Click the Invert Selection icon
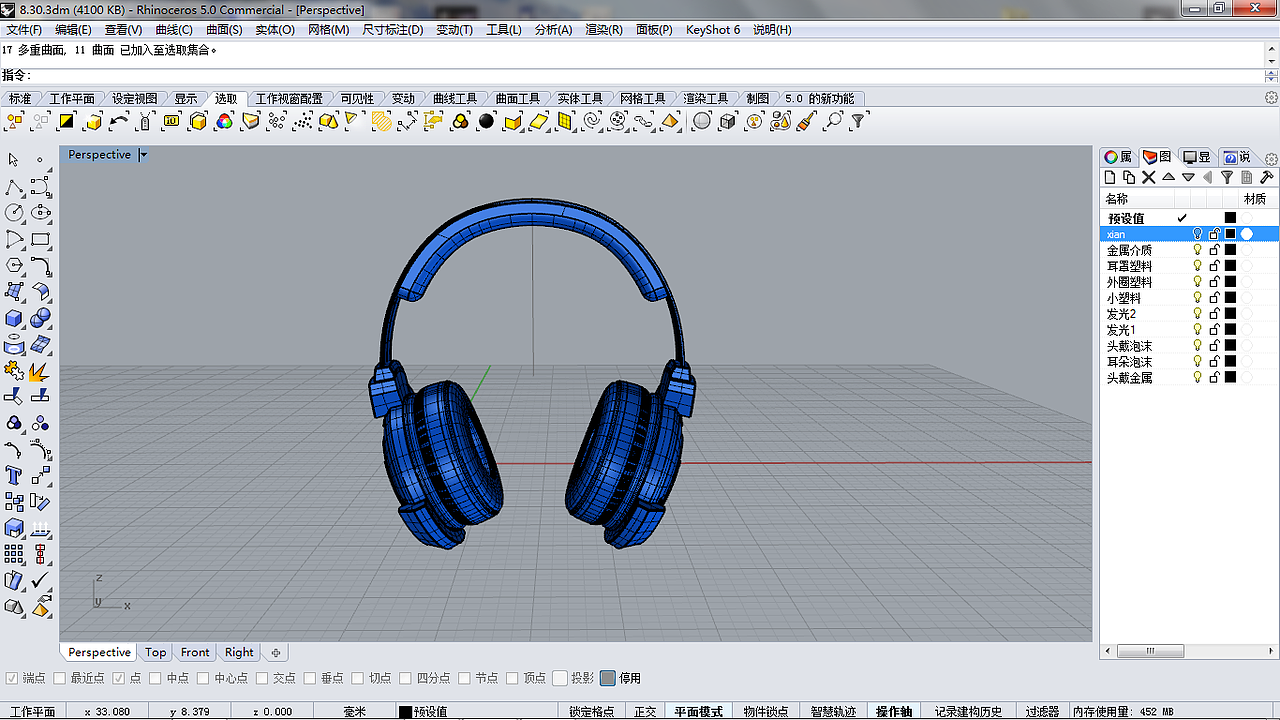This screenshot has width=1280, height=720. tap(67, 121)
